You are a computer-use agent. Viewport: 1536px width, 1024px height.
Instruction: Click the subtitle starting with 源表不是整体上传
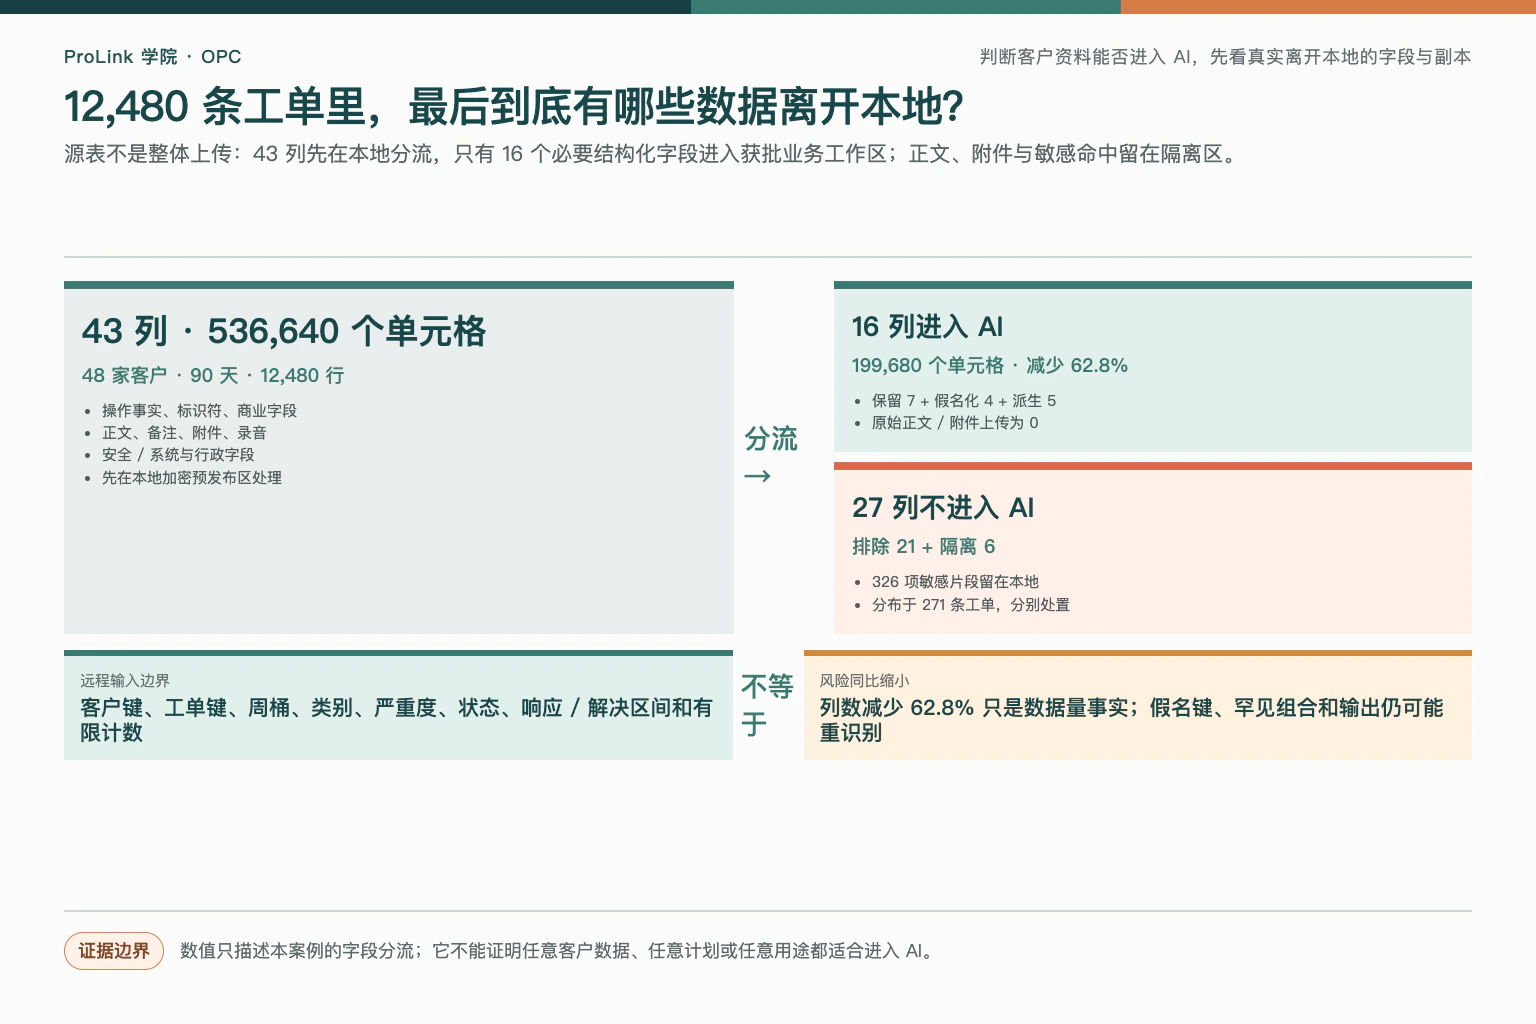tap(653, 154)
